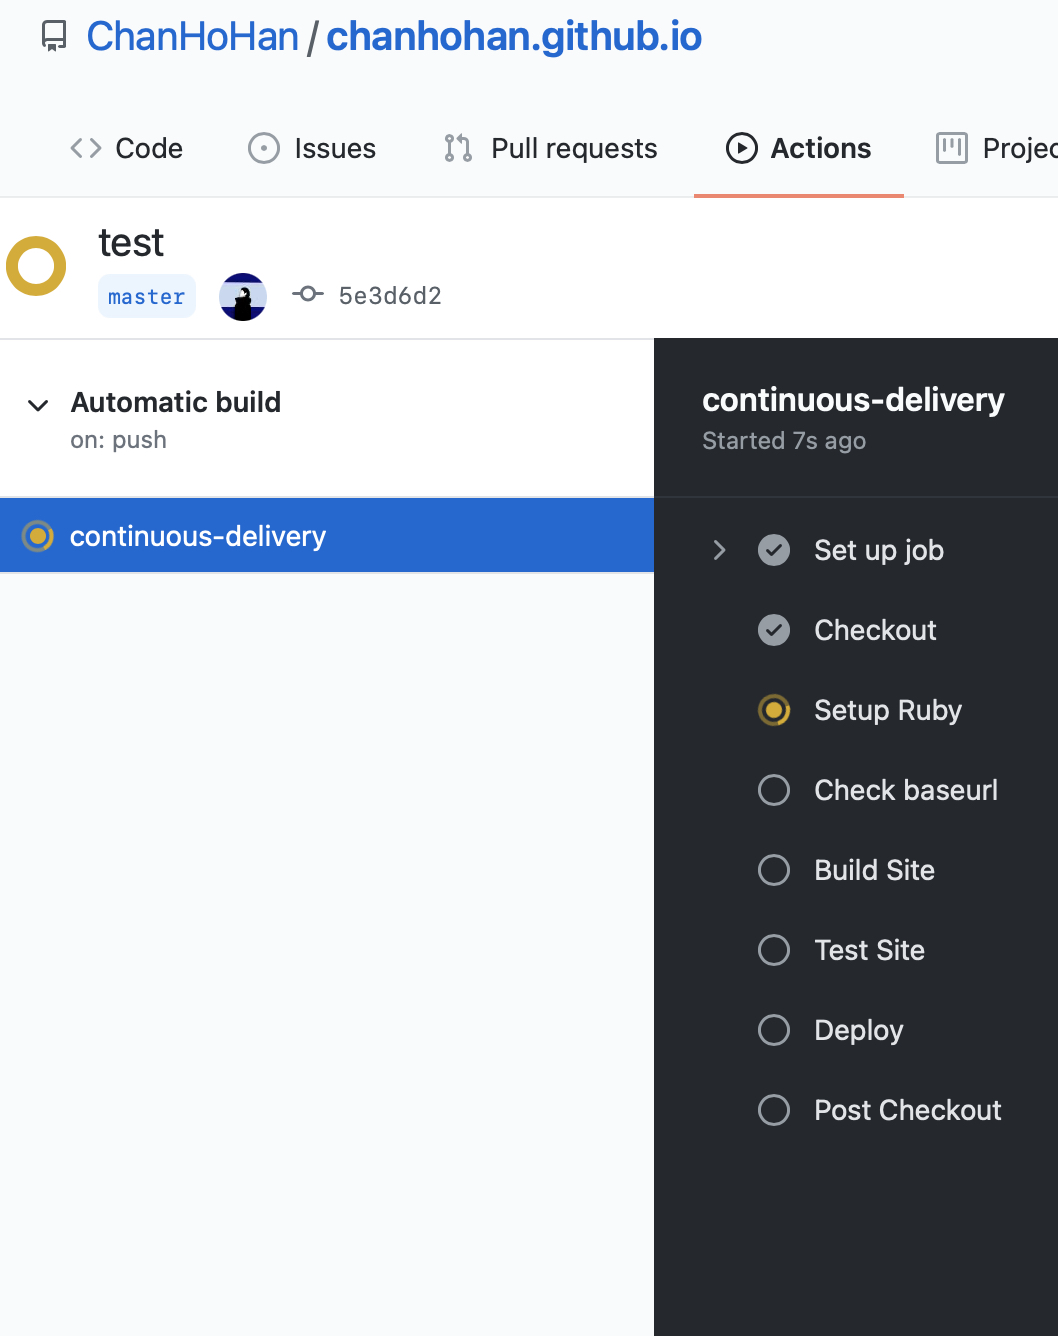Click the Actions play-circle icon
The image size is (1058, 1336).
[x=740, y=148]
